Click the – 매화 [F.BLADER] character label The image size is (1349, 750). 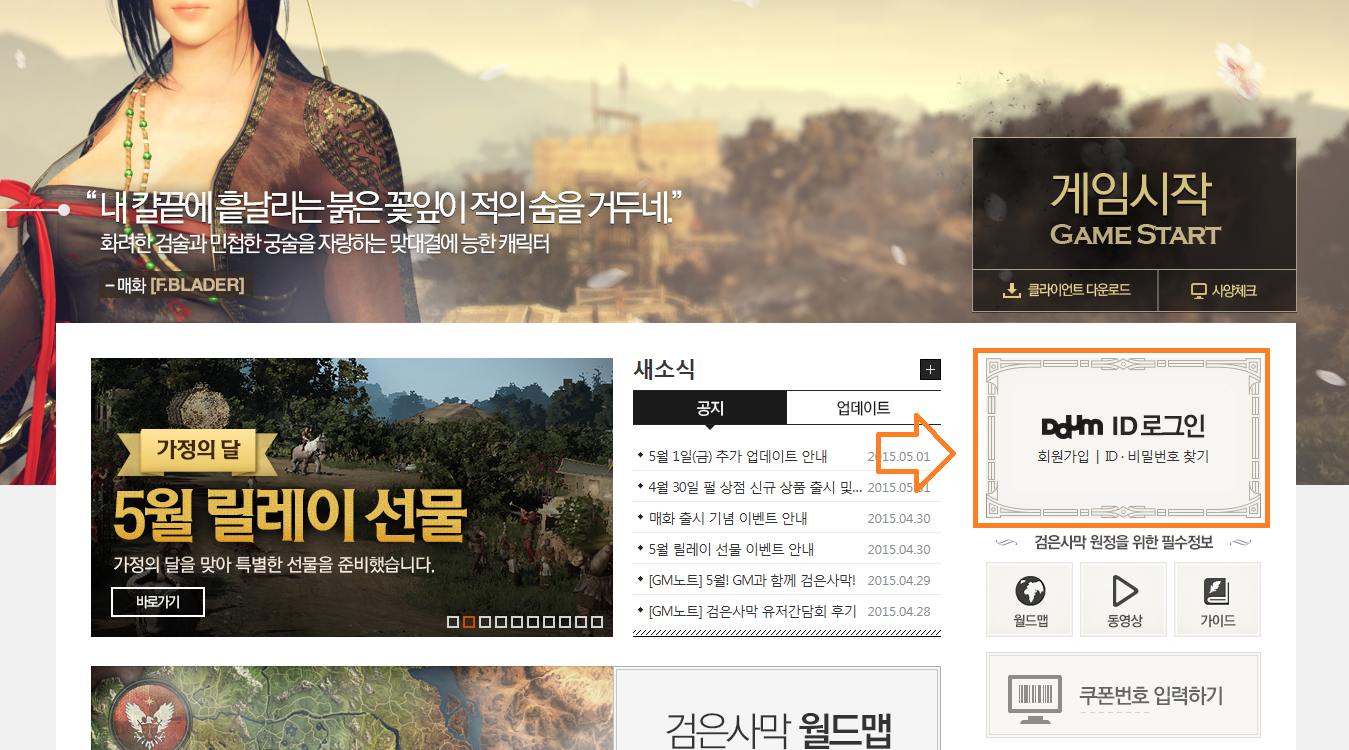(174, 285)
